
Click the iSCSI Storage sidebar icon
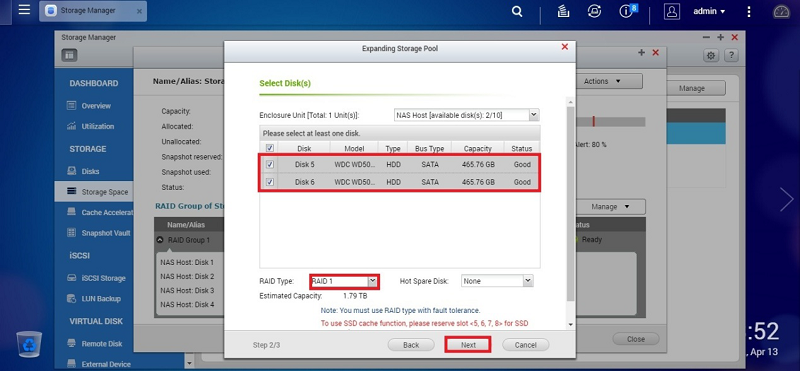coord(71,278)
